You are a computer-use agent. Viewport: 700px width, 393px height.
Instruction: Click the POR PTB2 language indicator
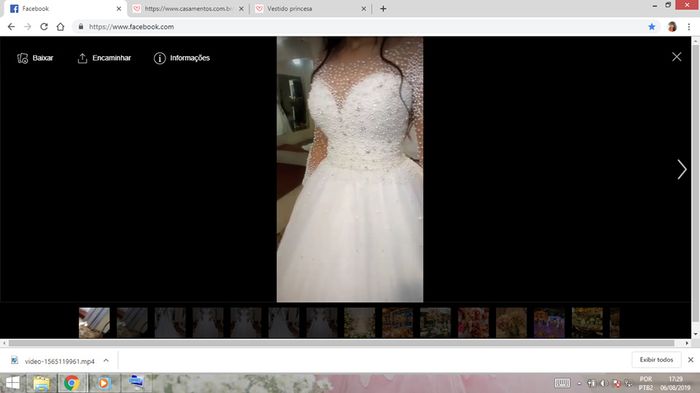point(646,383)
